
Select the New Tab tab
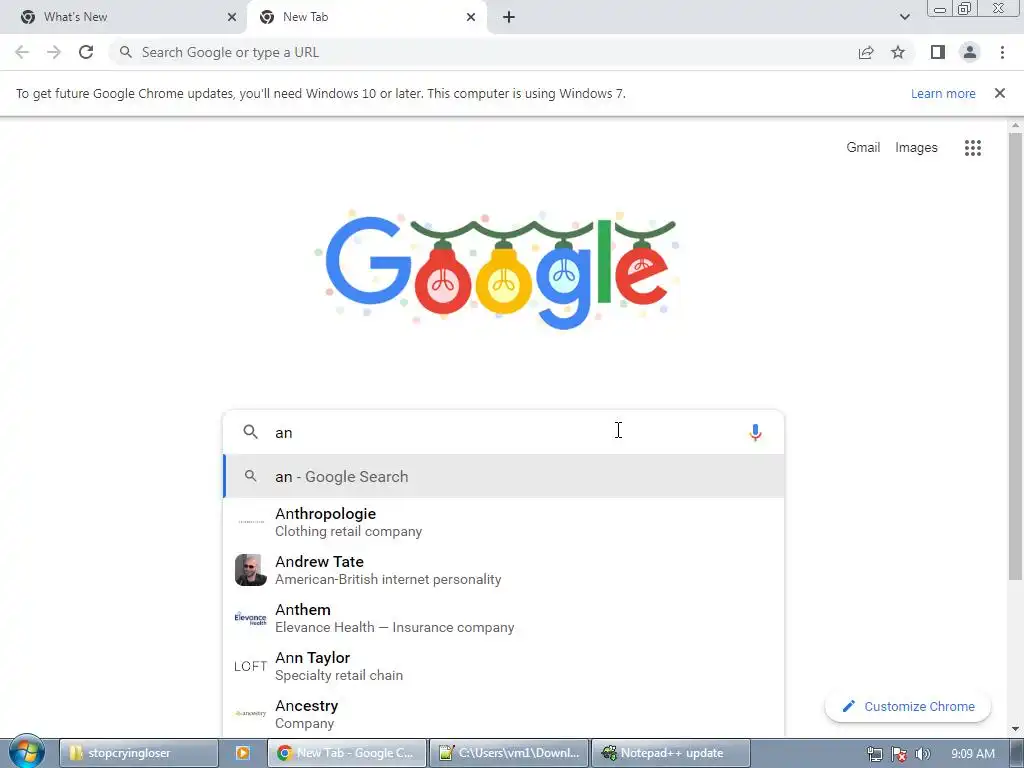[368, 17]
